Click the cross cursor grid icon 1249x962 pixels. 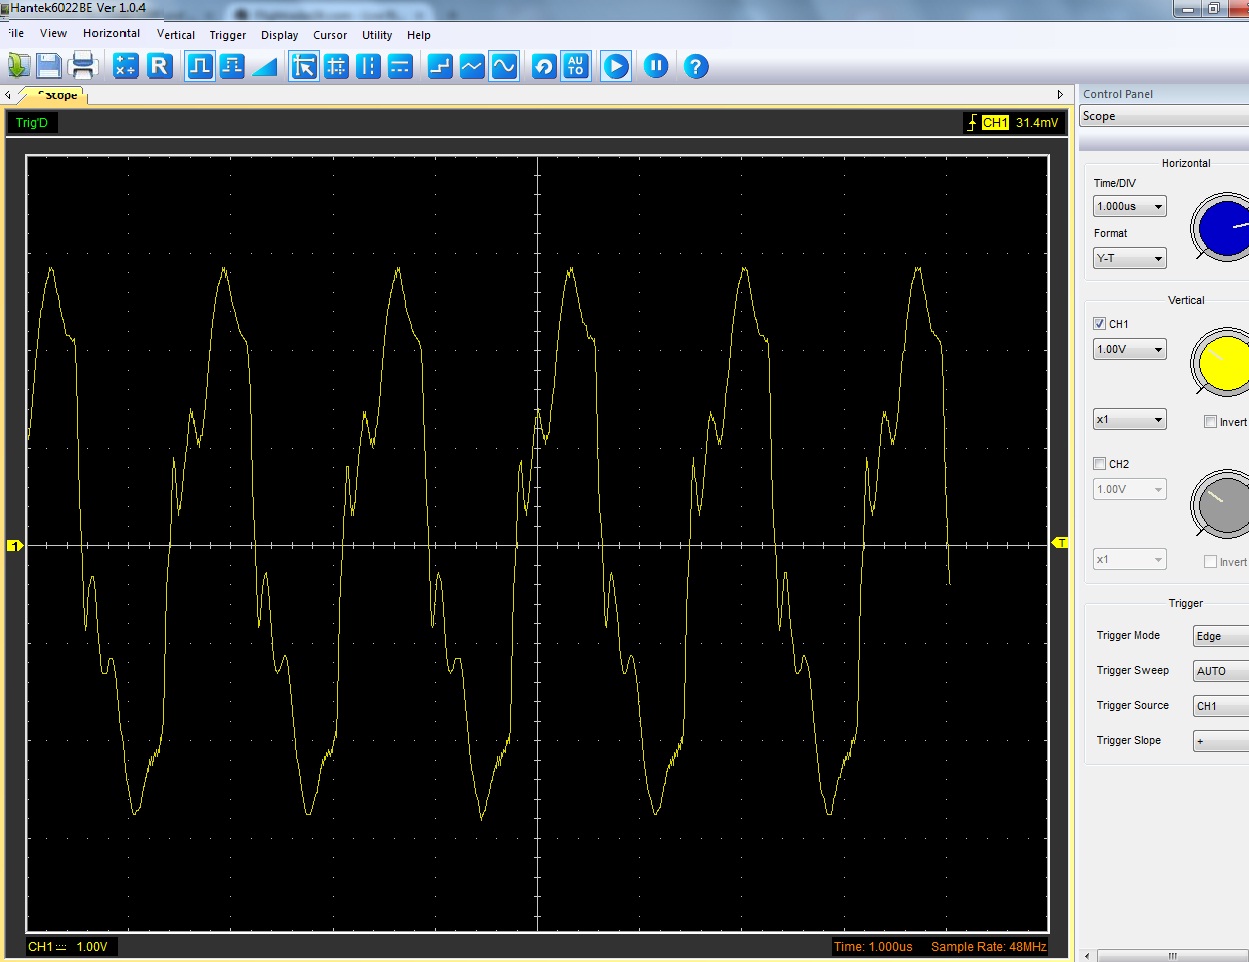tap(337, 66)
